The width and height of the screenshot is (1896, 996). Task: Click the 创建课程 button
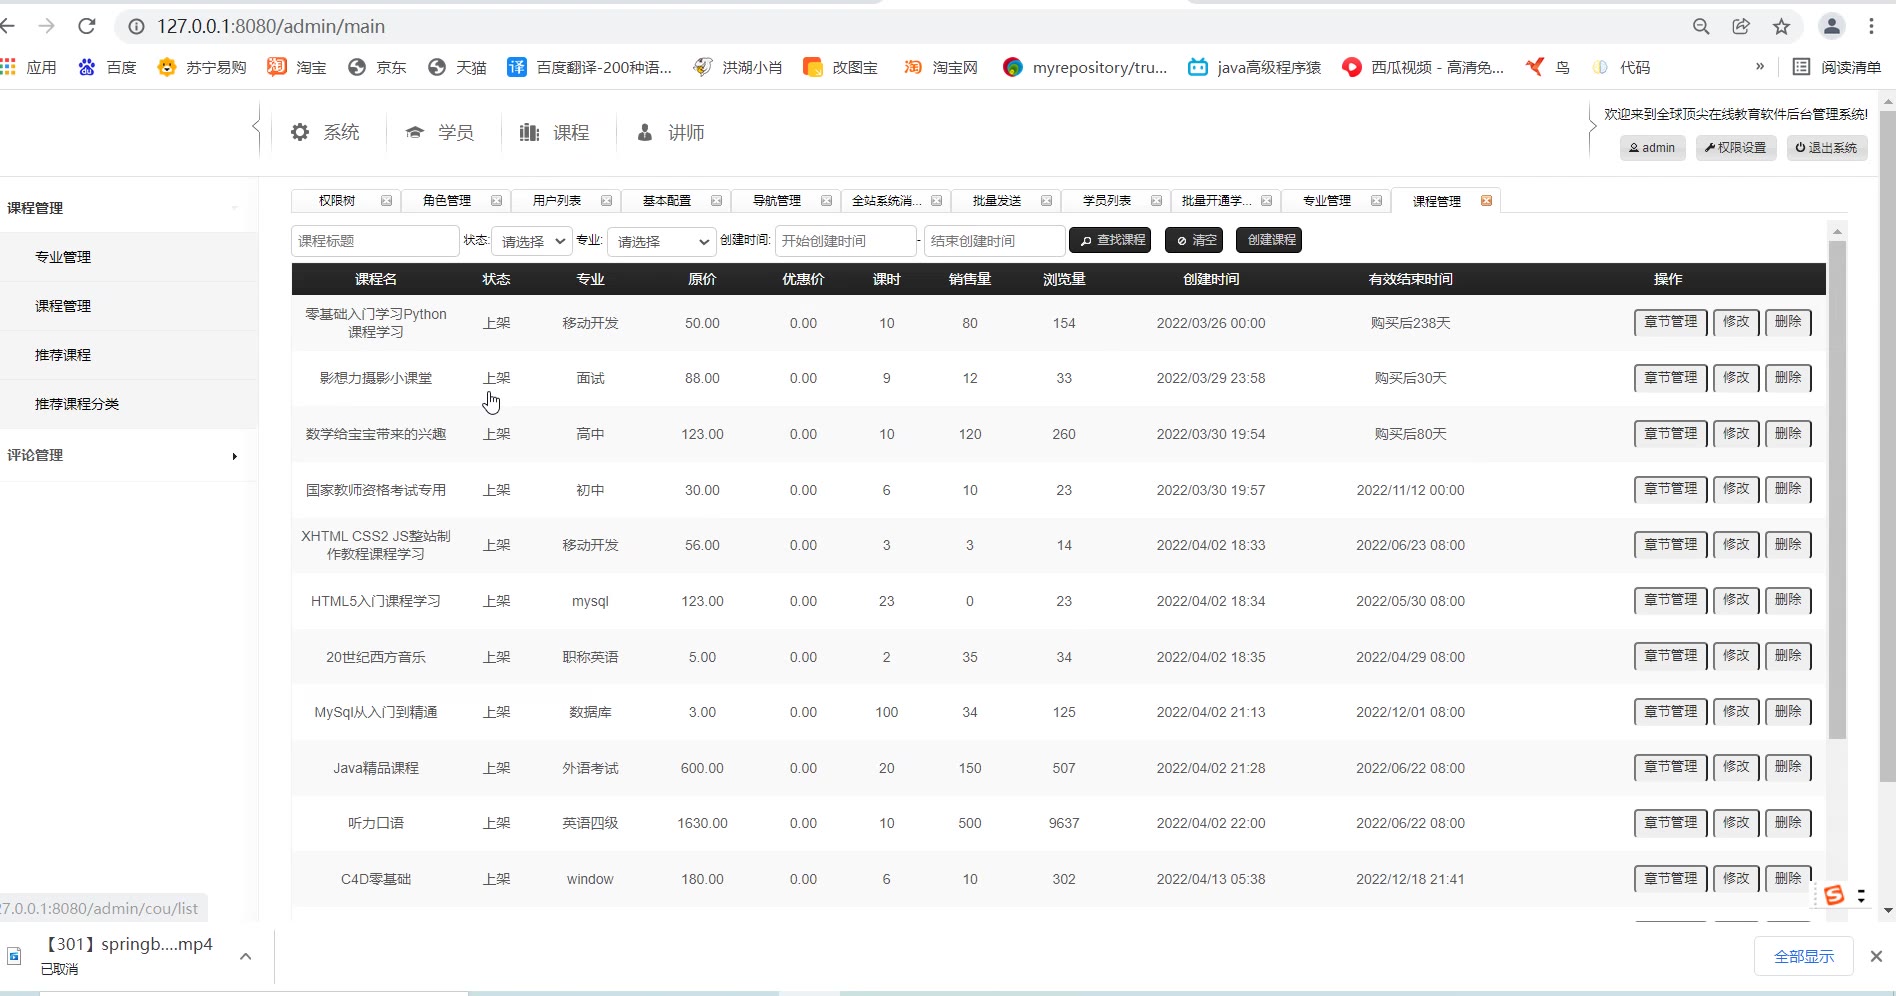[x=1270, y=240]
